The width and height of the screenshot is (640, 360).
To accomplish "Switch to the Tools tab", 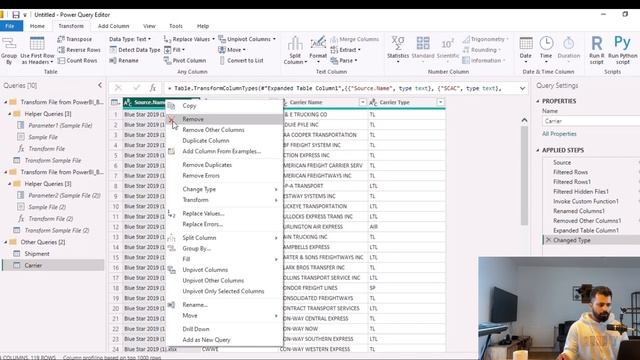I will (176, 26).
